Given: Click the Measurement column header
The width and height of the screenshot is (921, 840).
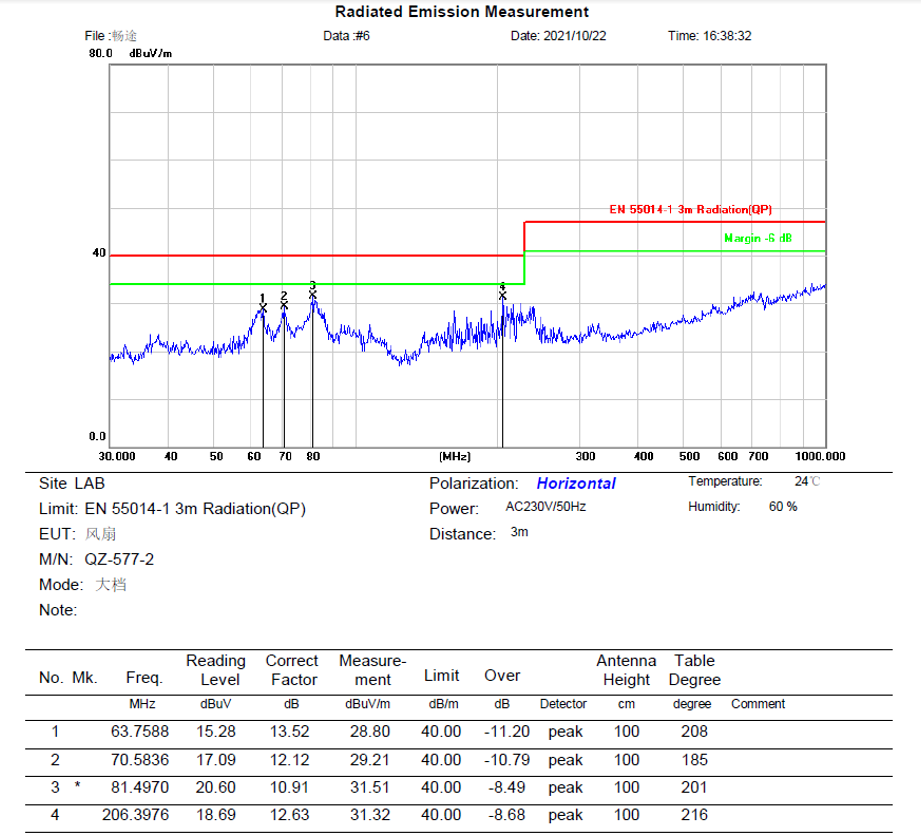Looking at the screenshot, I should point(372,670).
